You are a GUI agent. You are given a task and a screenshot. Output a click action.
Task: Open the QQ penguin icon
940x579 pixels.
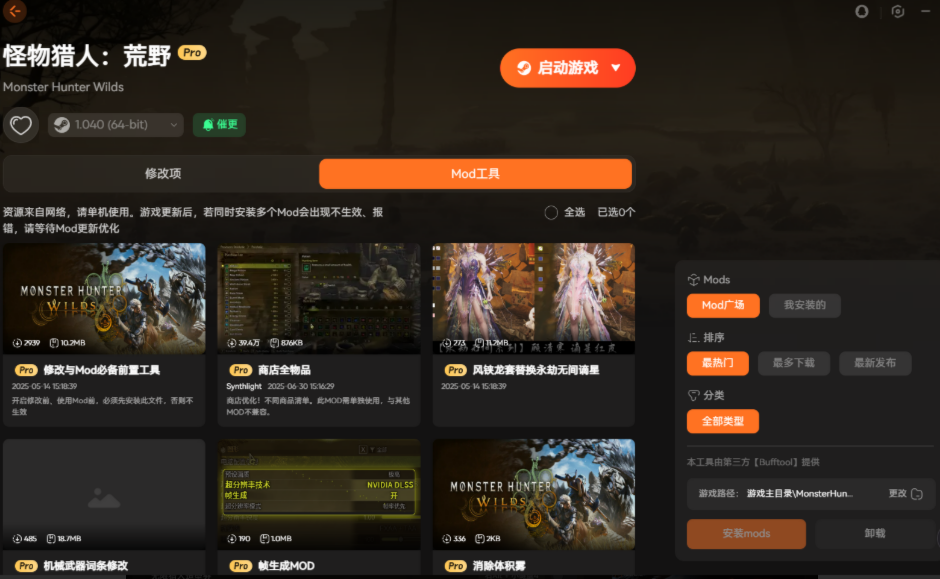pos(861,12)
